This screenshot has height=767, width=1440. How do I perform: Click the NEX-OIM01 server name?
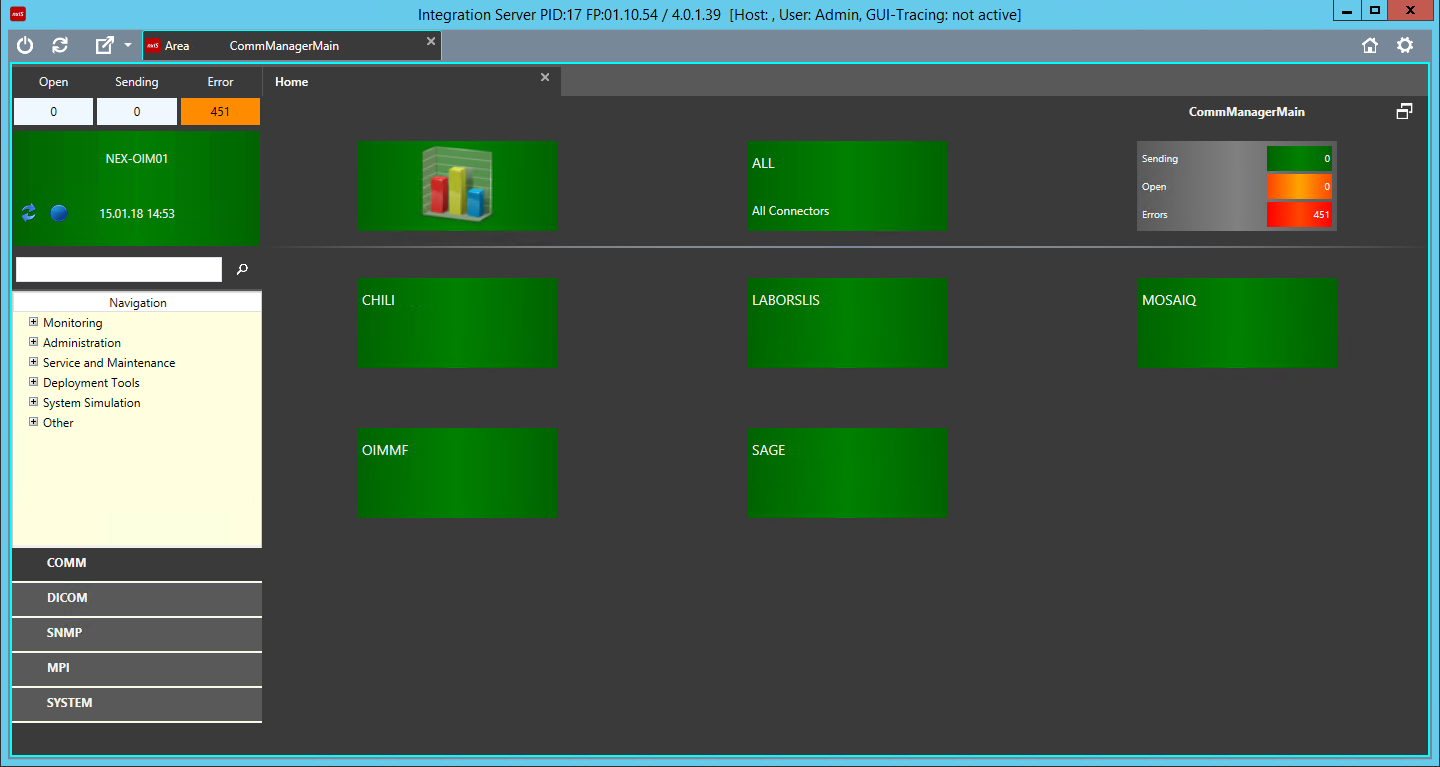click(137, 158)
